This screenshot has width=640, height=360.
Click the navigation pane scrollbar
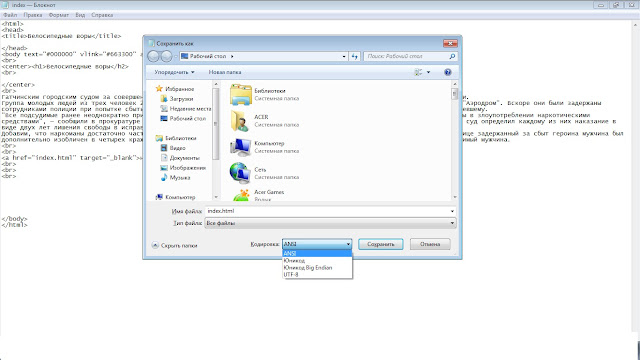(x=216, y=140)
